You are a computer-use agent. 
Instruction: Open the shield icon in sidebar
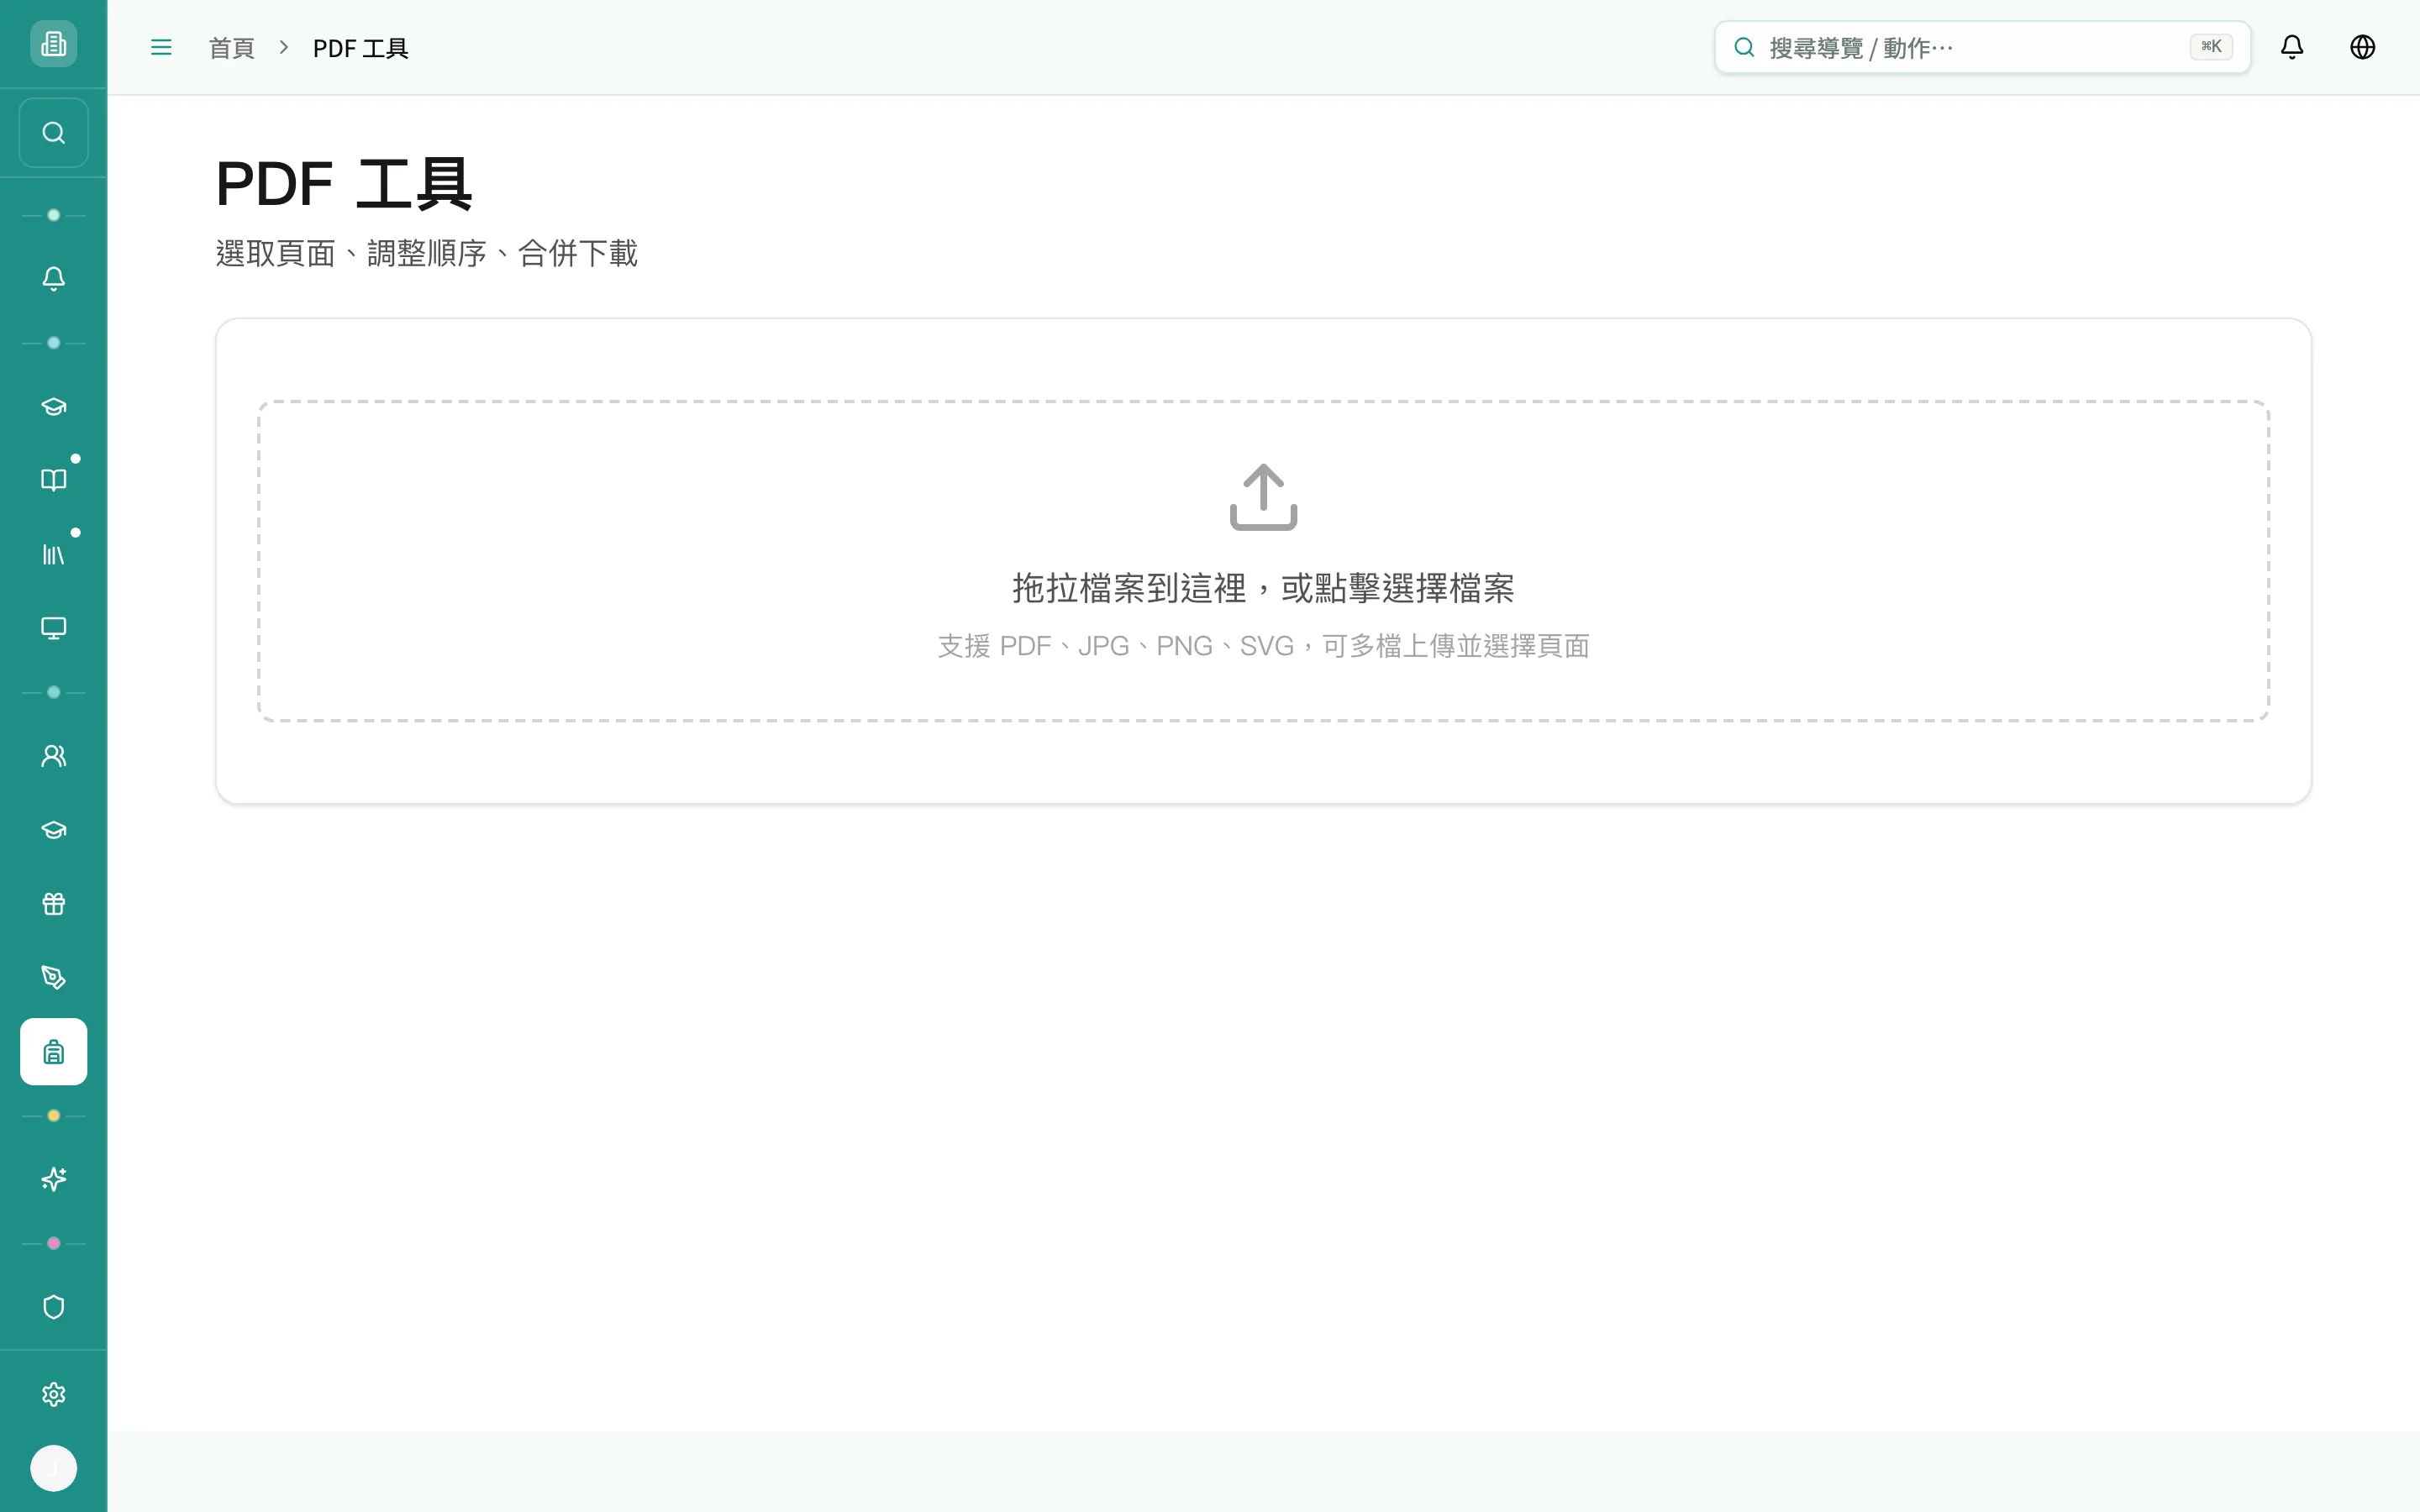tap(53, 1308)
